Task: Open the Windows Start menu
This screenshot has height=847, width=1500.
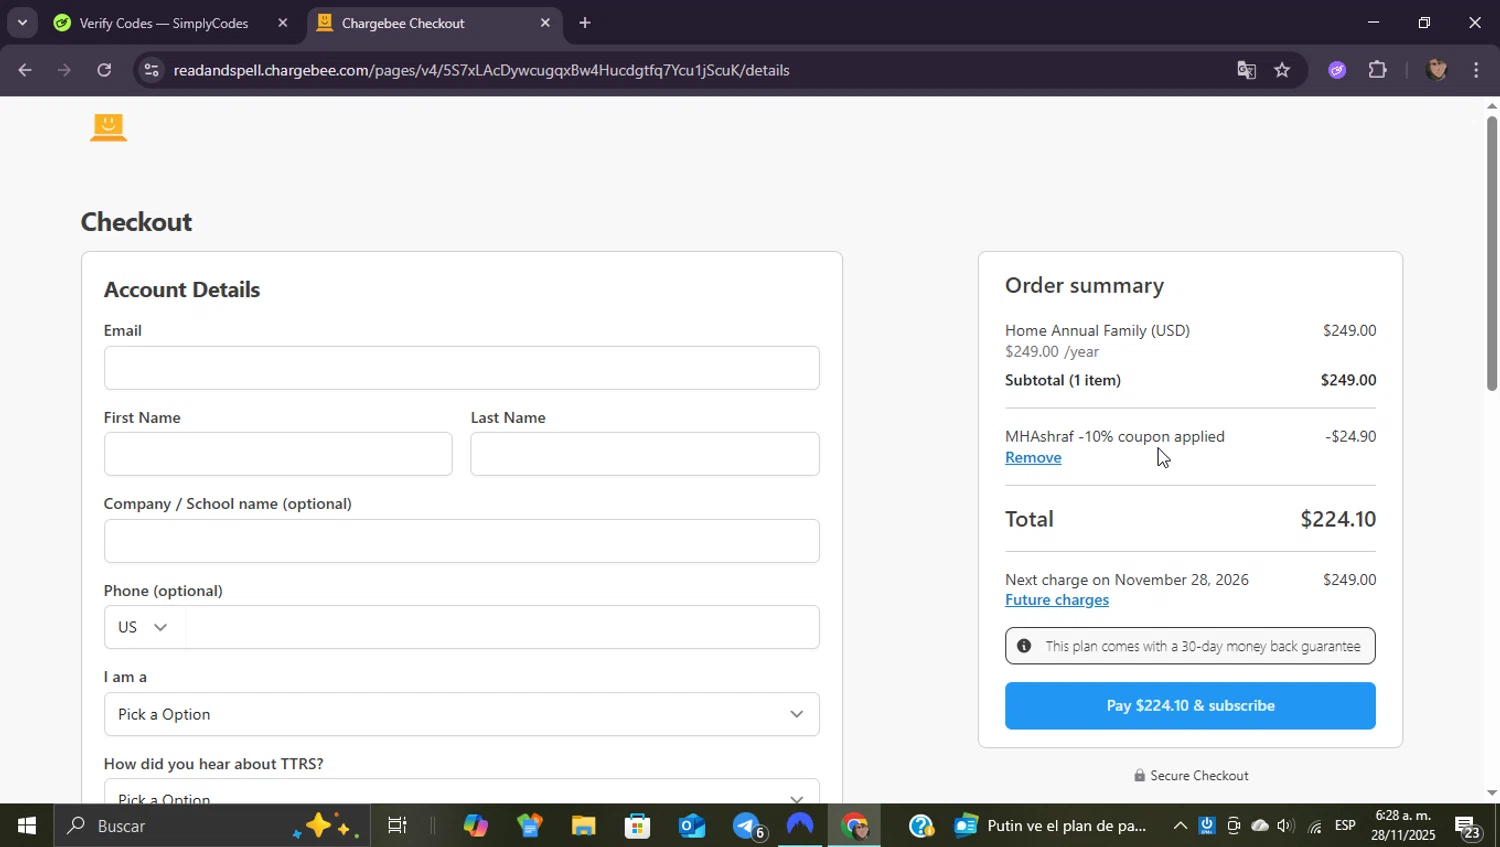Action: pos(26,826)
